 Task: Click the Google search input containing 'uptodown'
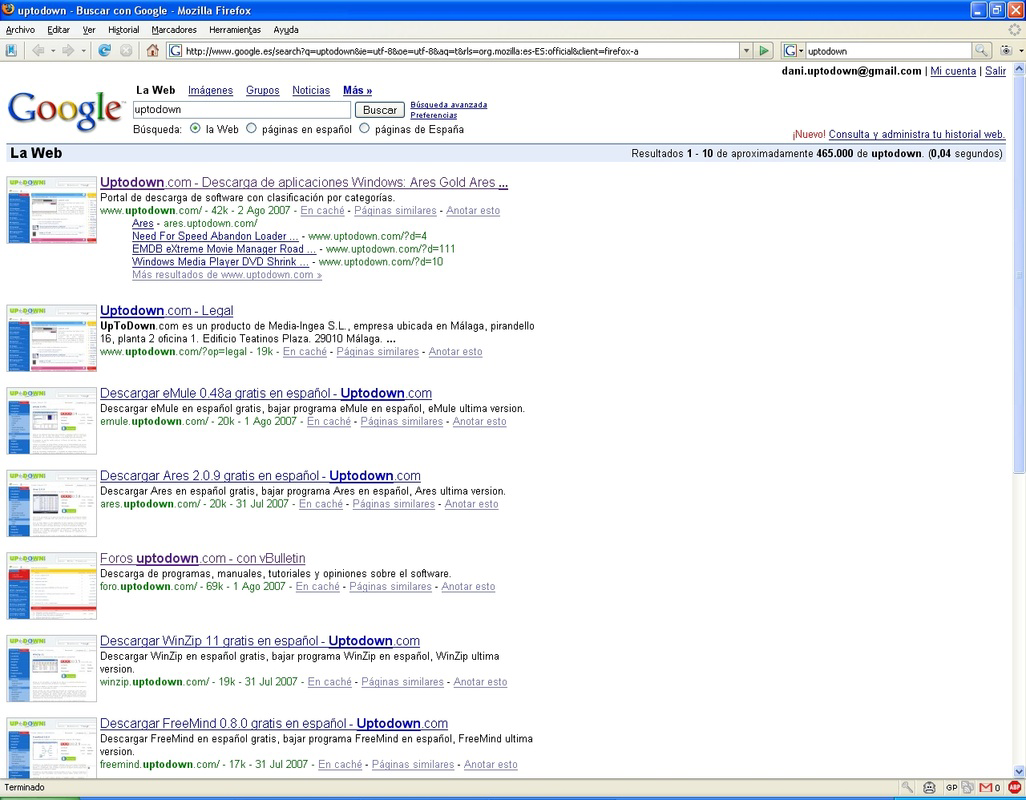[x=241, y=110]
